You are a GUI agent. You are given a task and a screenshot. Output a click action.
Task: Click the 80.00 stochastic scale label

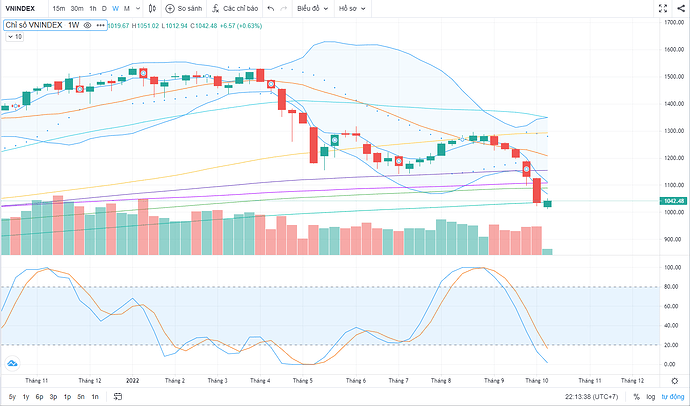(x=669, y=287)
